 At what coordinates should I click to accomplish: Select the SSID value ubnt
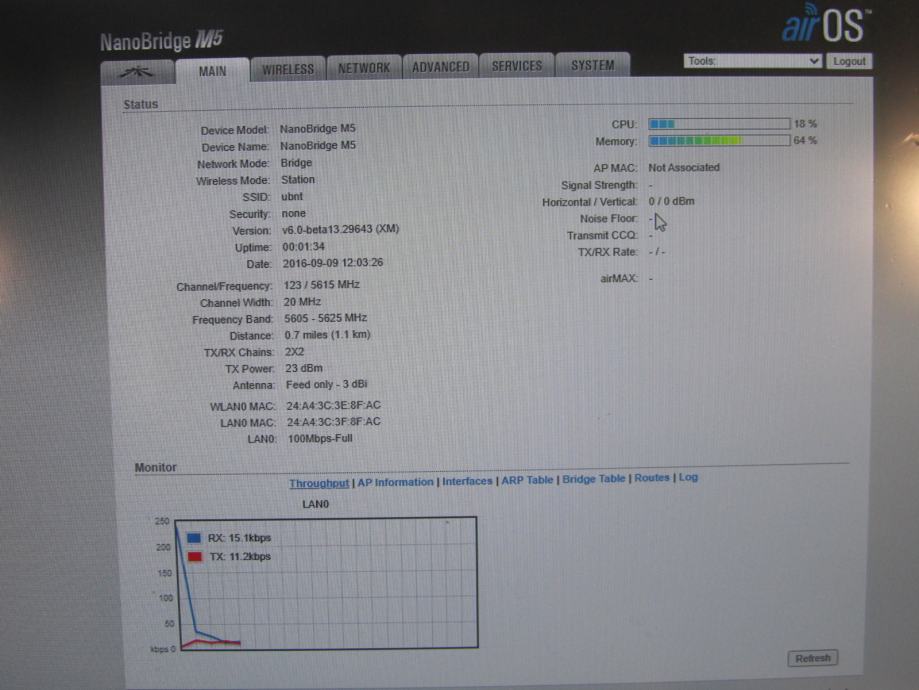click(292, 196)
